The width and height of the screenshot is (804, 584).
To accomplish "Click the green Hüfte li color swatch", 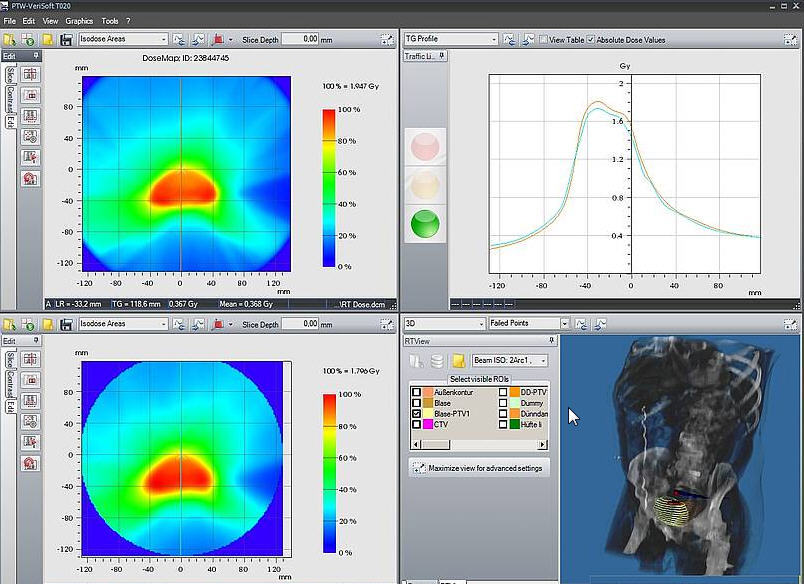I will [x=515, y=425].
